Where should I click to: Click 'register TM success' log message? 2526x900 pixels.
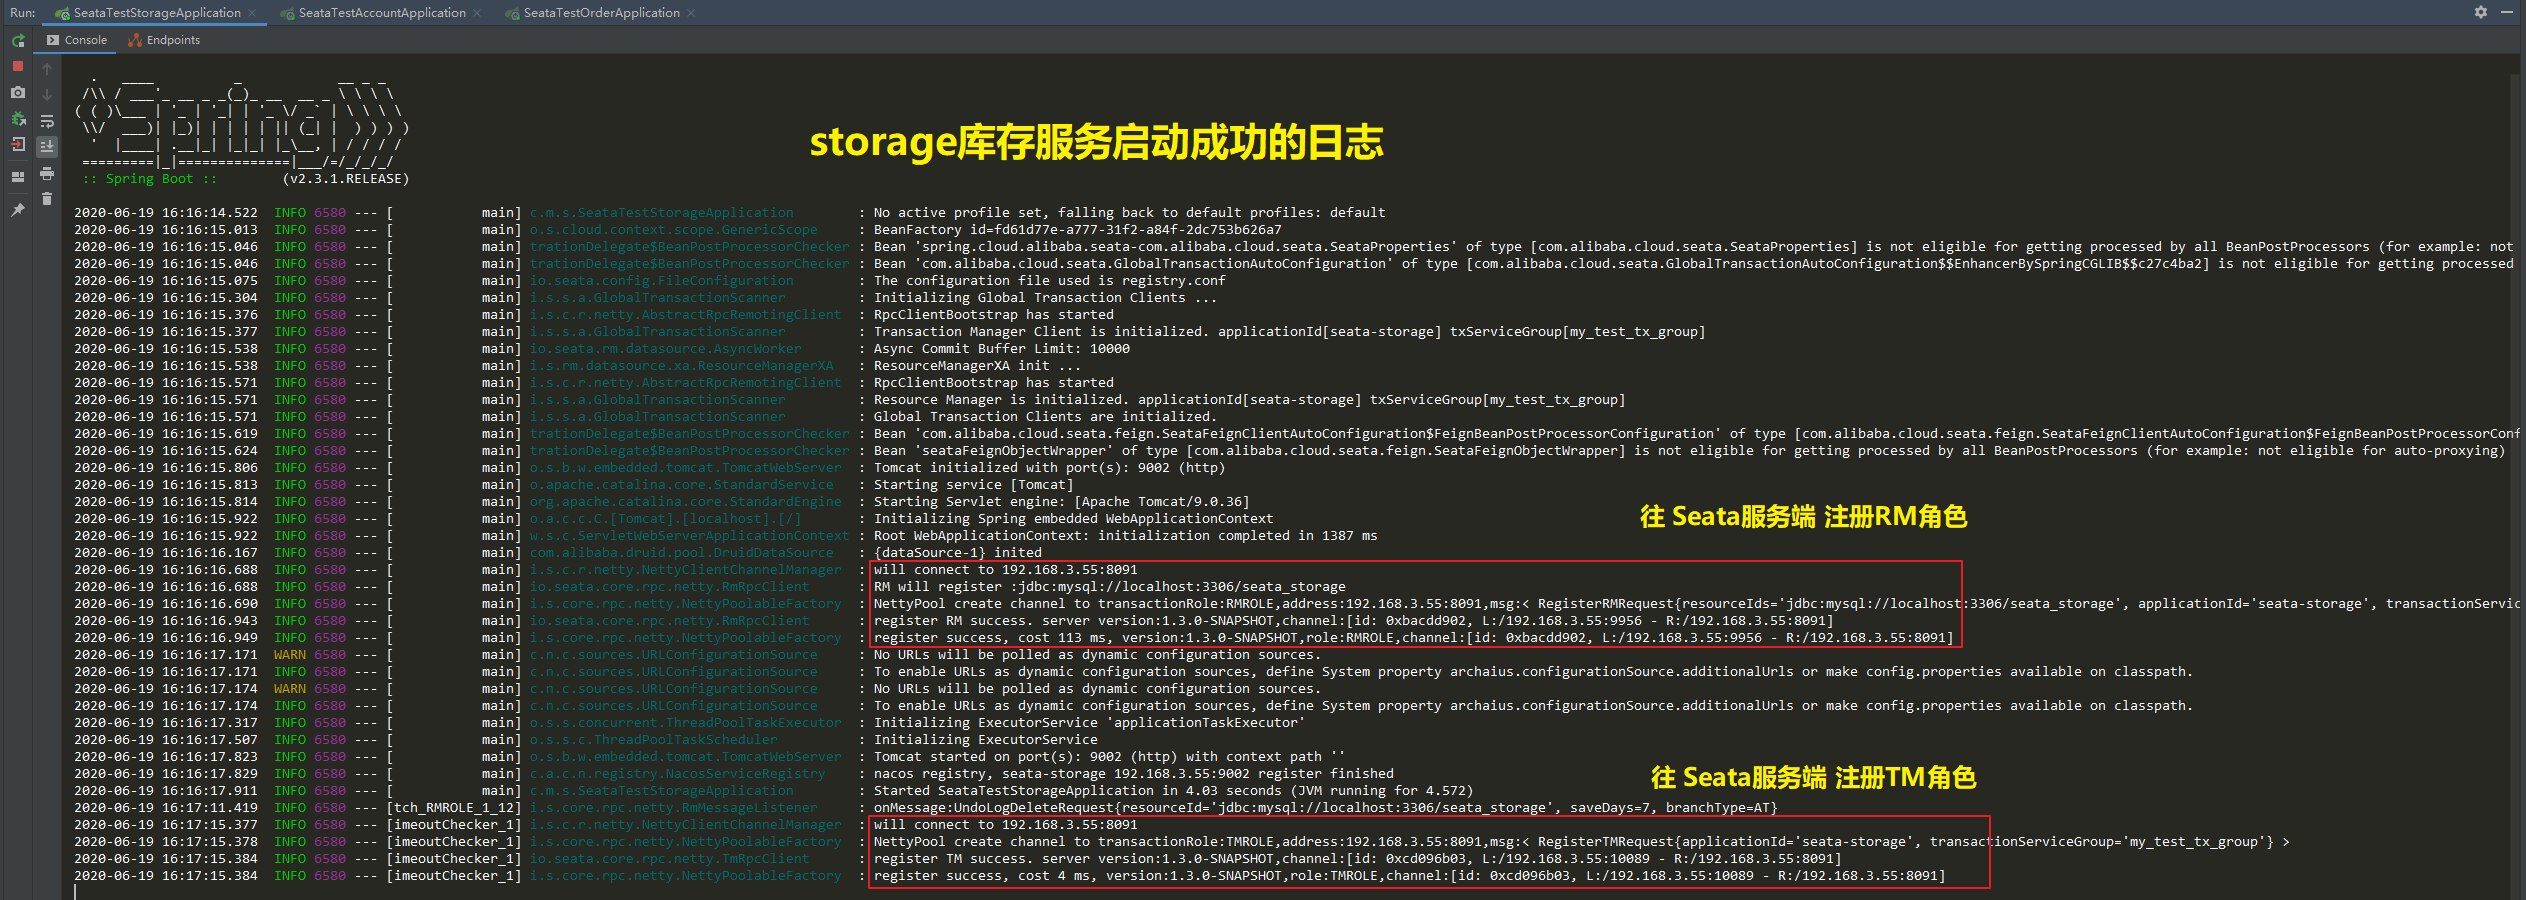pos(1358,859)
